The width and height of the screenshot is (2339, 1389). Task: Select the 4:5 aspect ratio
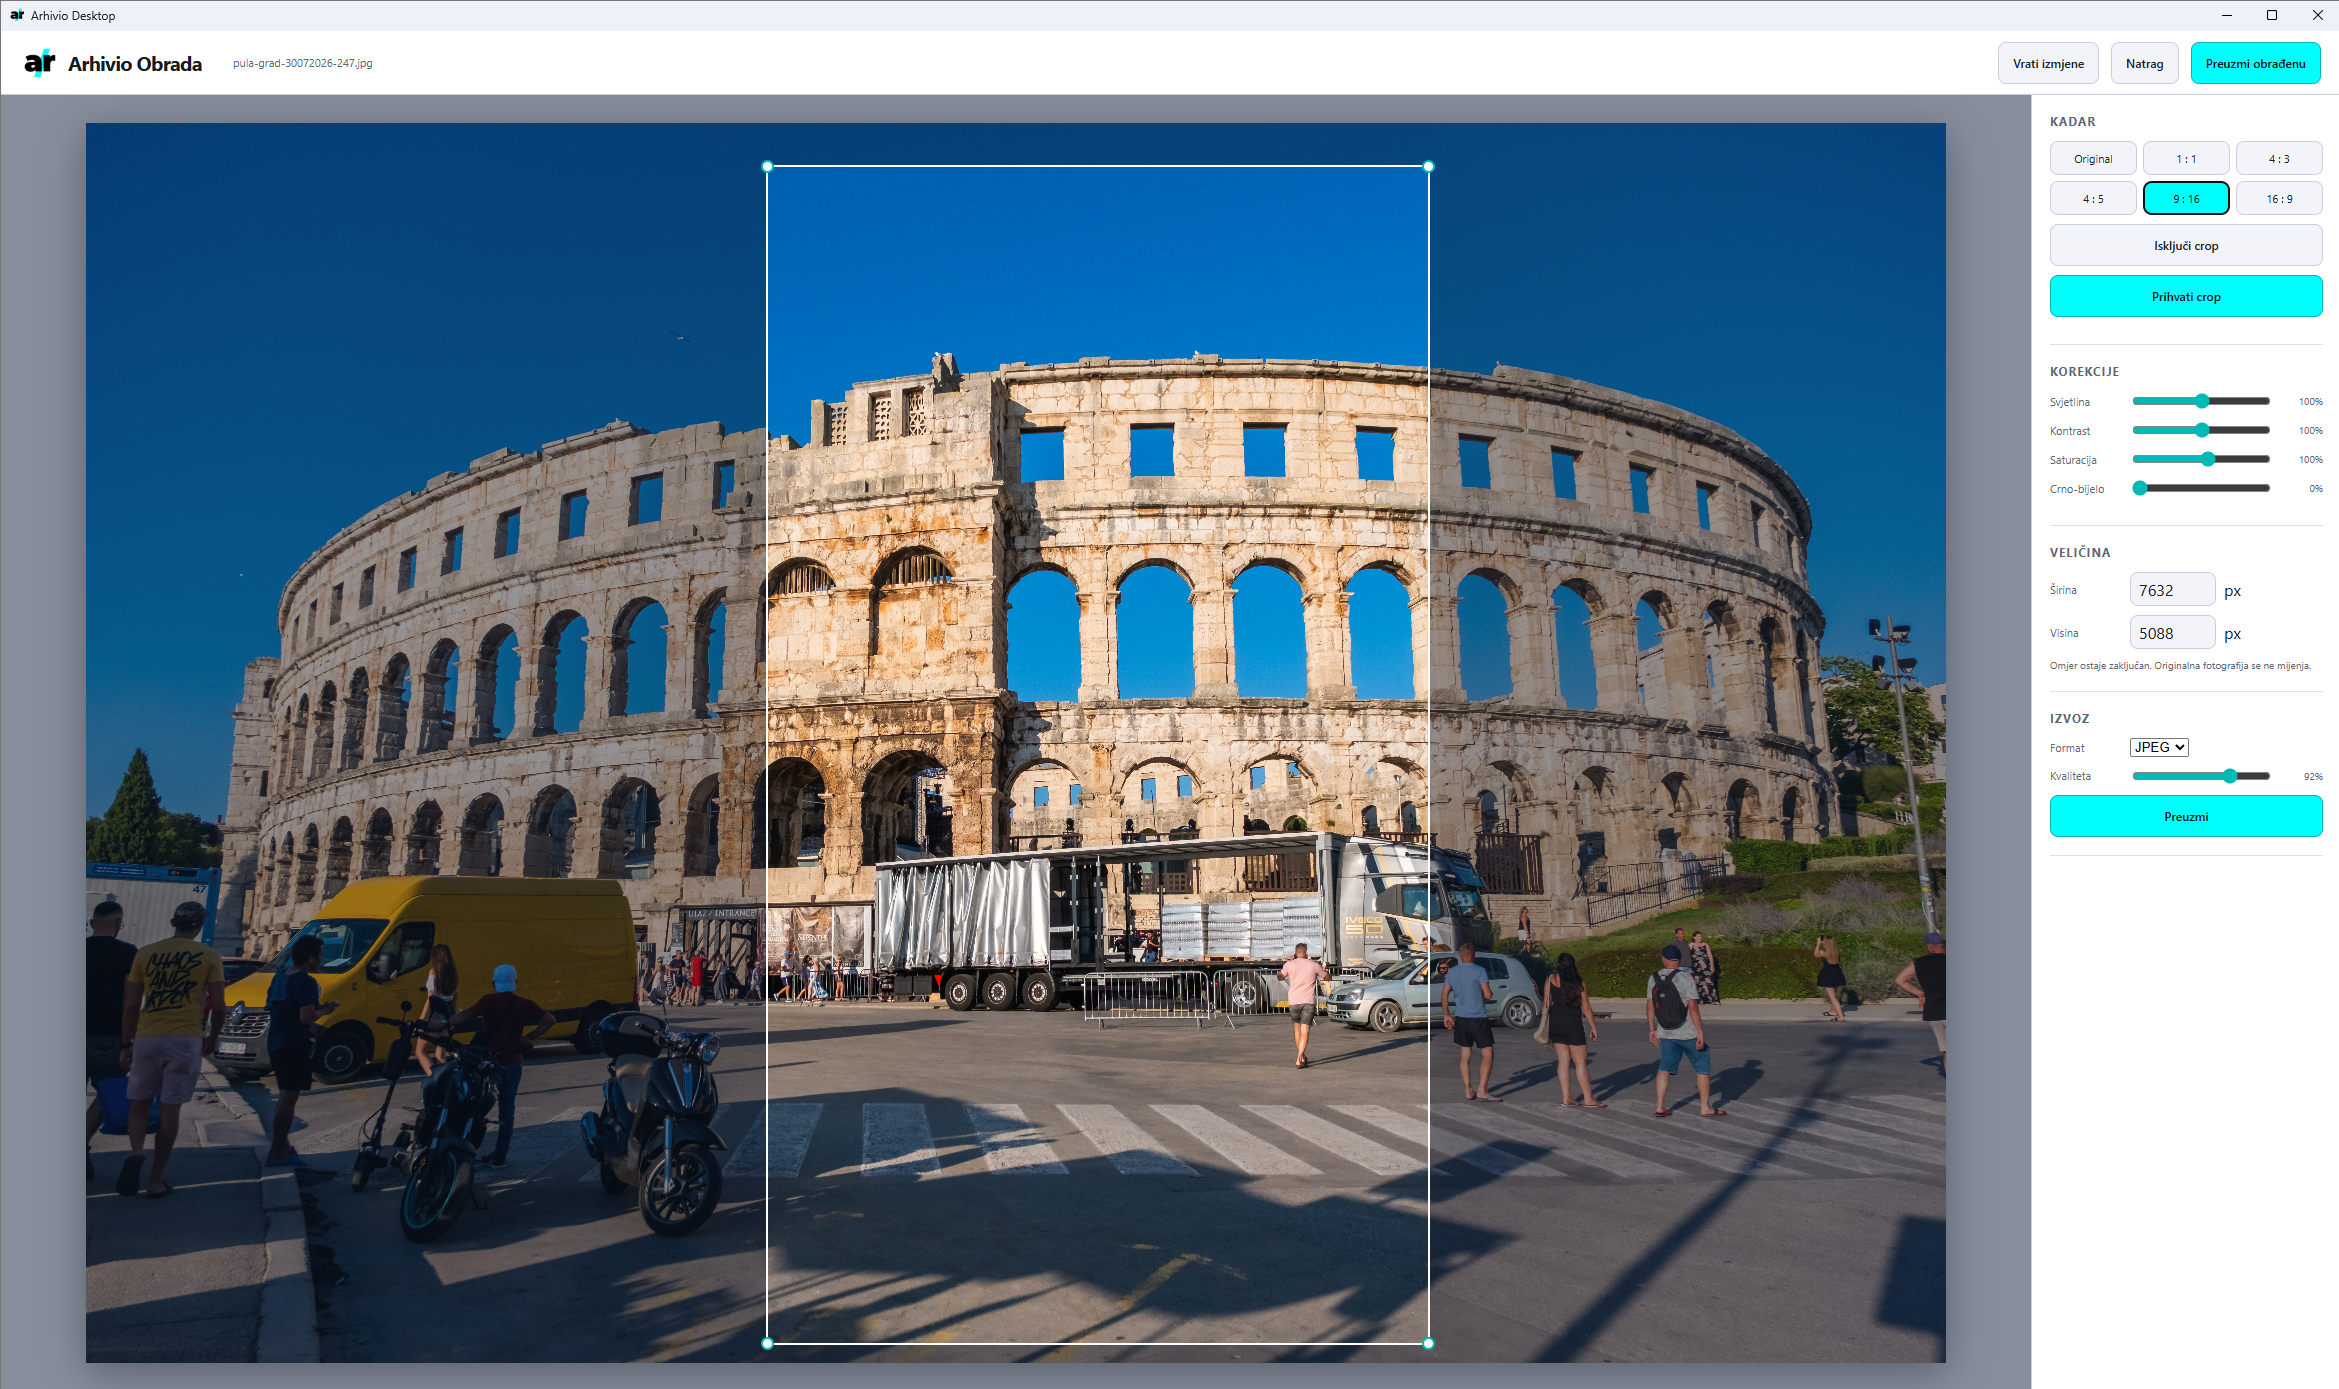coord(2093,198)
